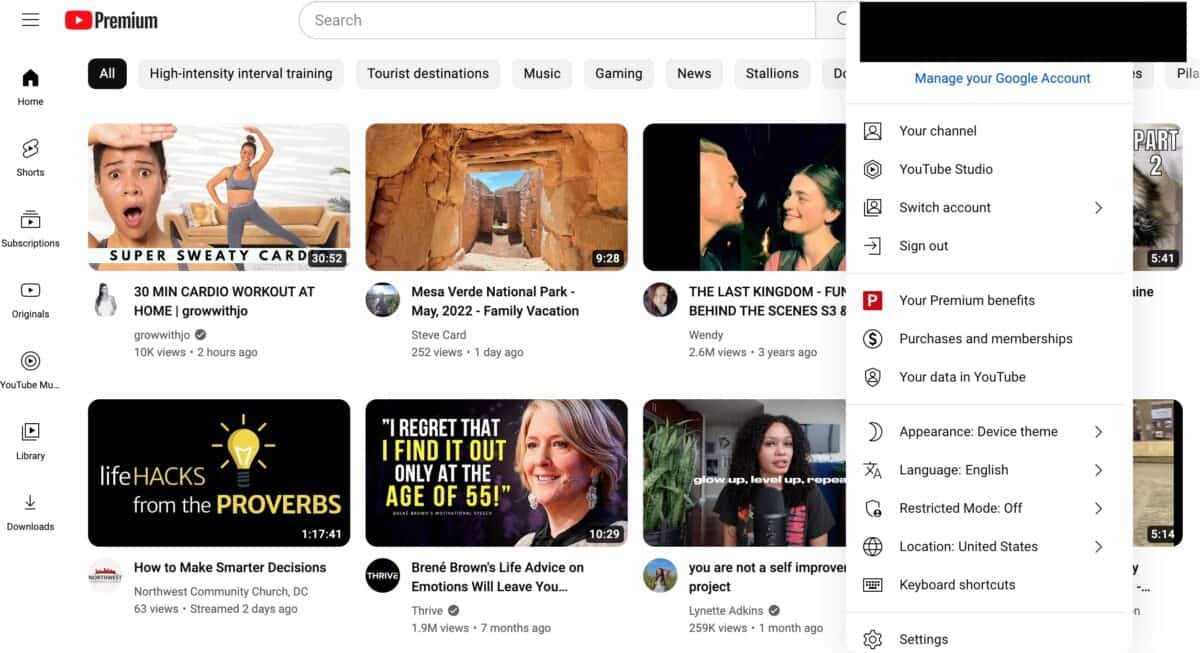Click the YouTube Premium logo
This screenshot has height=653, width=1200.
click(111, 20)
